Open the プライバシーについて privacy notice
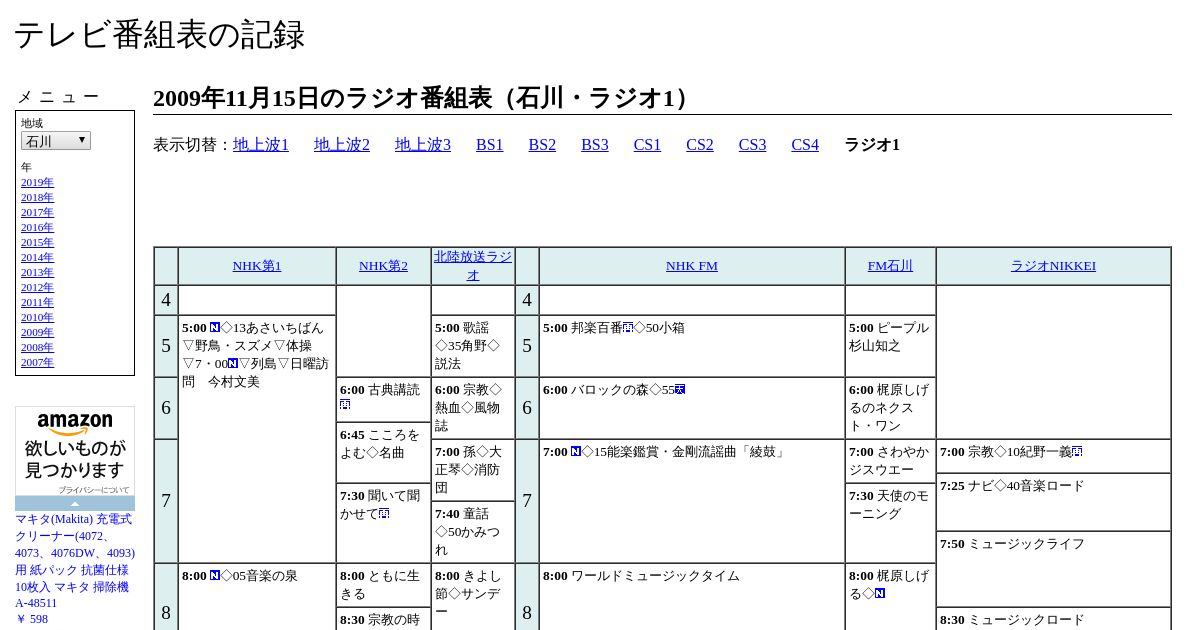1200x630 pixels. pyautogui.click(x=94, y=490)
